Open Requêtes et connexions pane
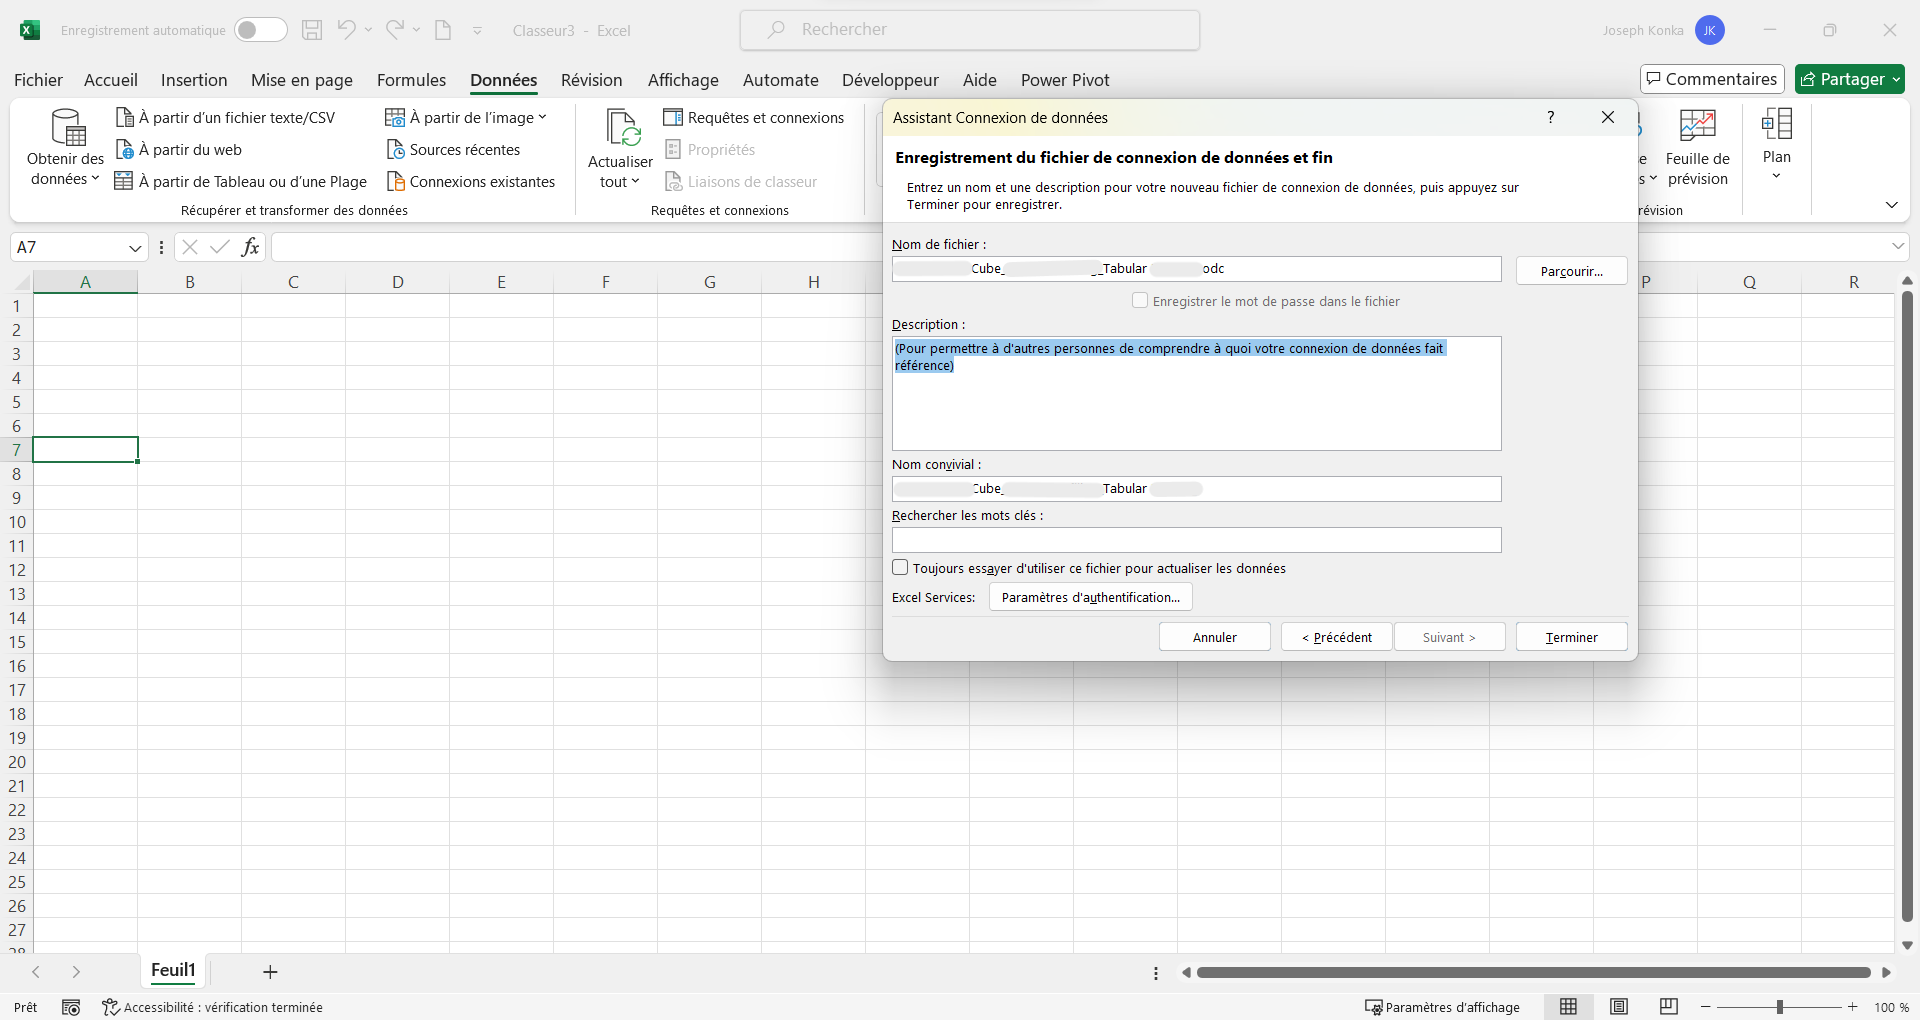This screenshot has height=1020, width=1920. 754,118
